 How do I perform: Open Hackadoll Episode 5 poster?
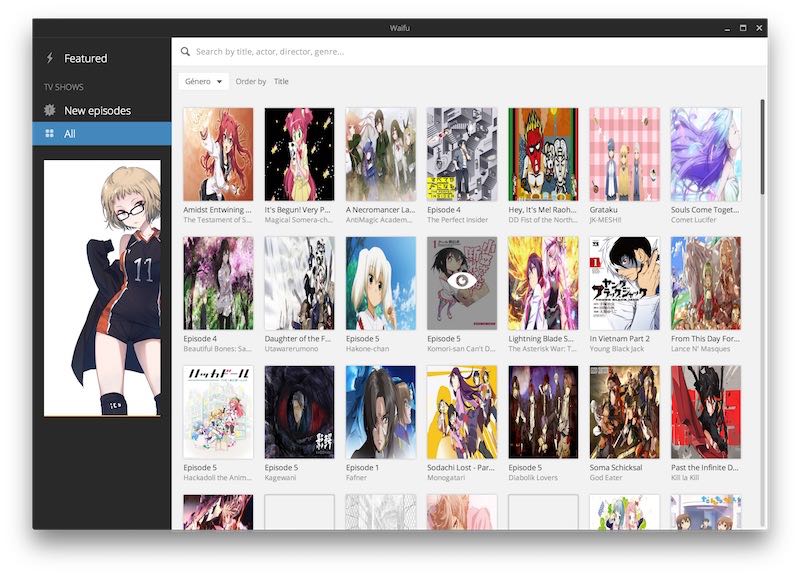point(218,412)
